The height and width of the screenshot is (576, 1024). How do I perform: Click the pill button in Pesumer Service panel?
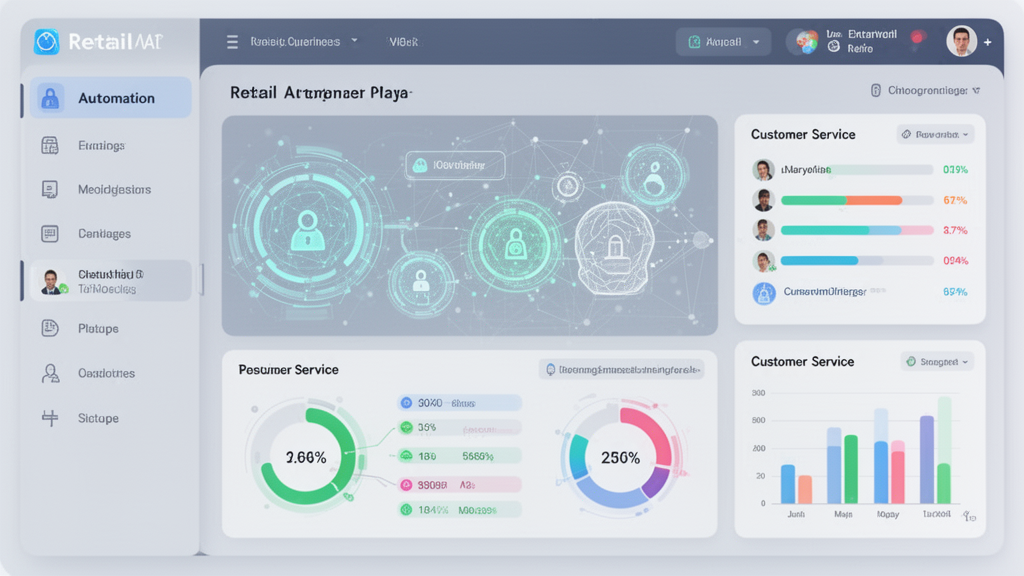pos(621,369)
